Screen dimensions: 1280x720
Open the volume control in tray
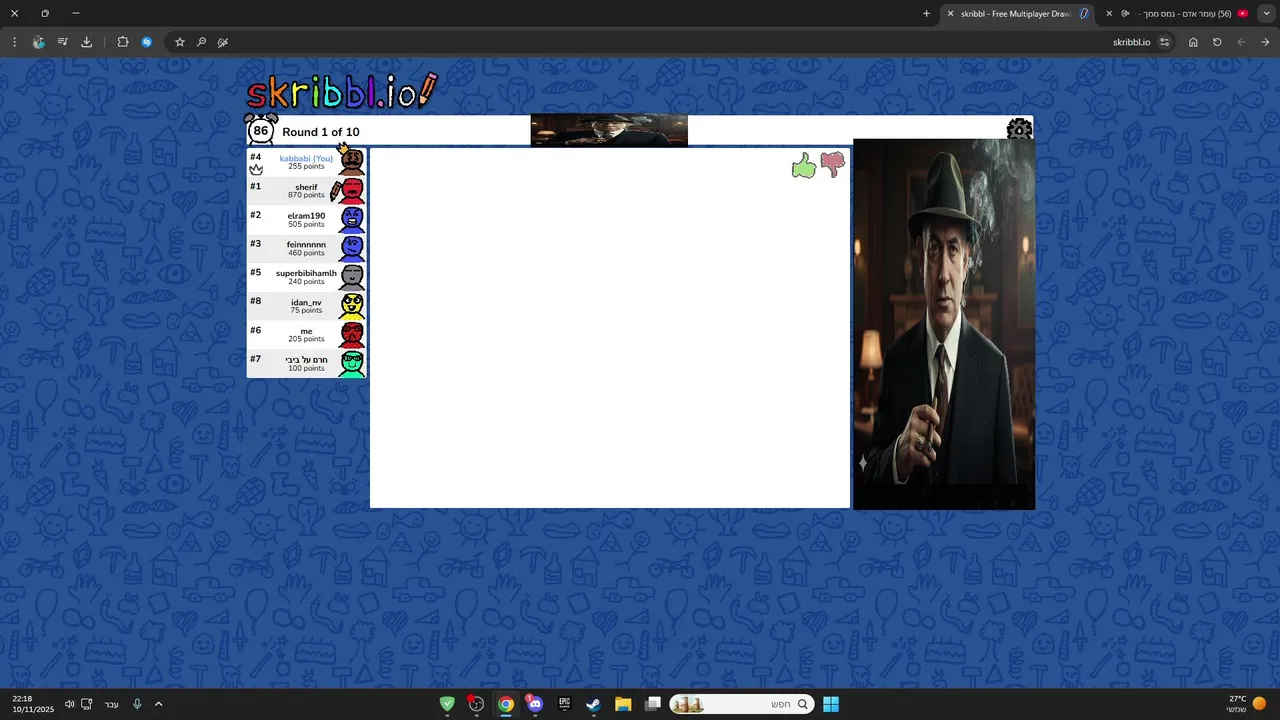tap(69, 704)
